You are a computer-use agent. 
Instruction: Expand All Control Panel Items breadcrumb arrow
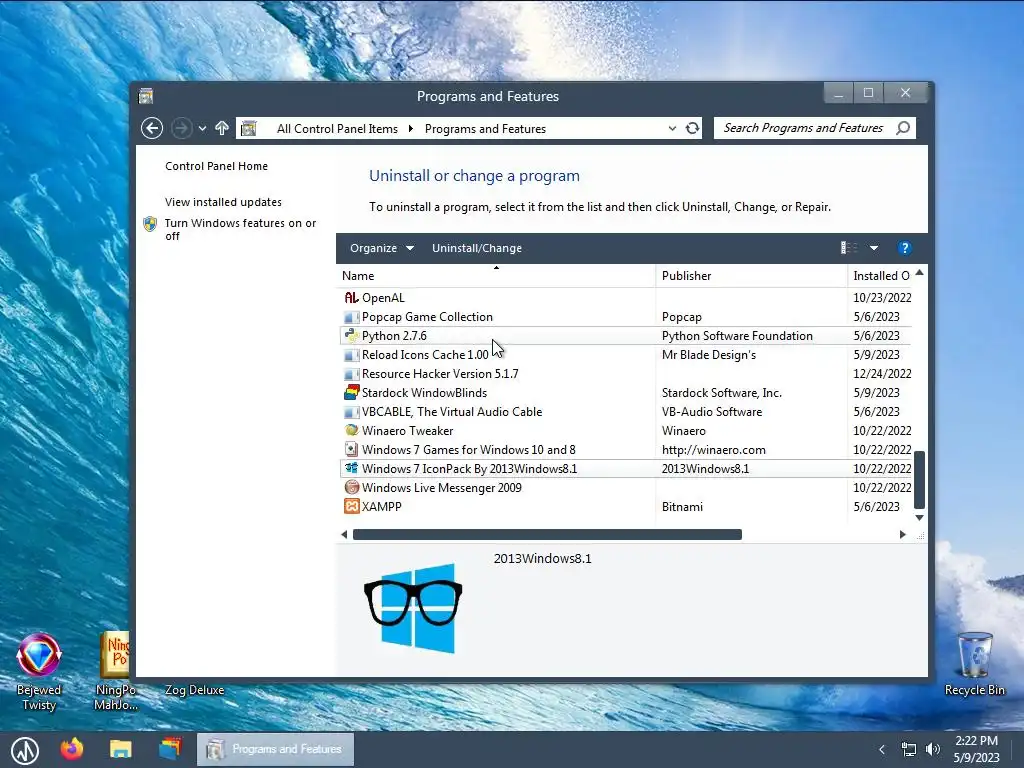[411, 129]
